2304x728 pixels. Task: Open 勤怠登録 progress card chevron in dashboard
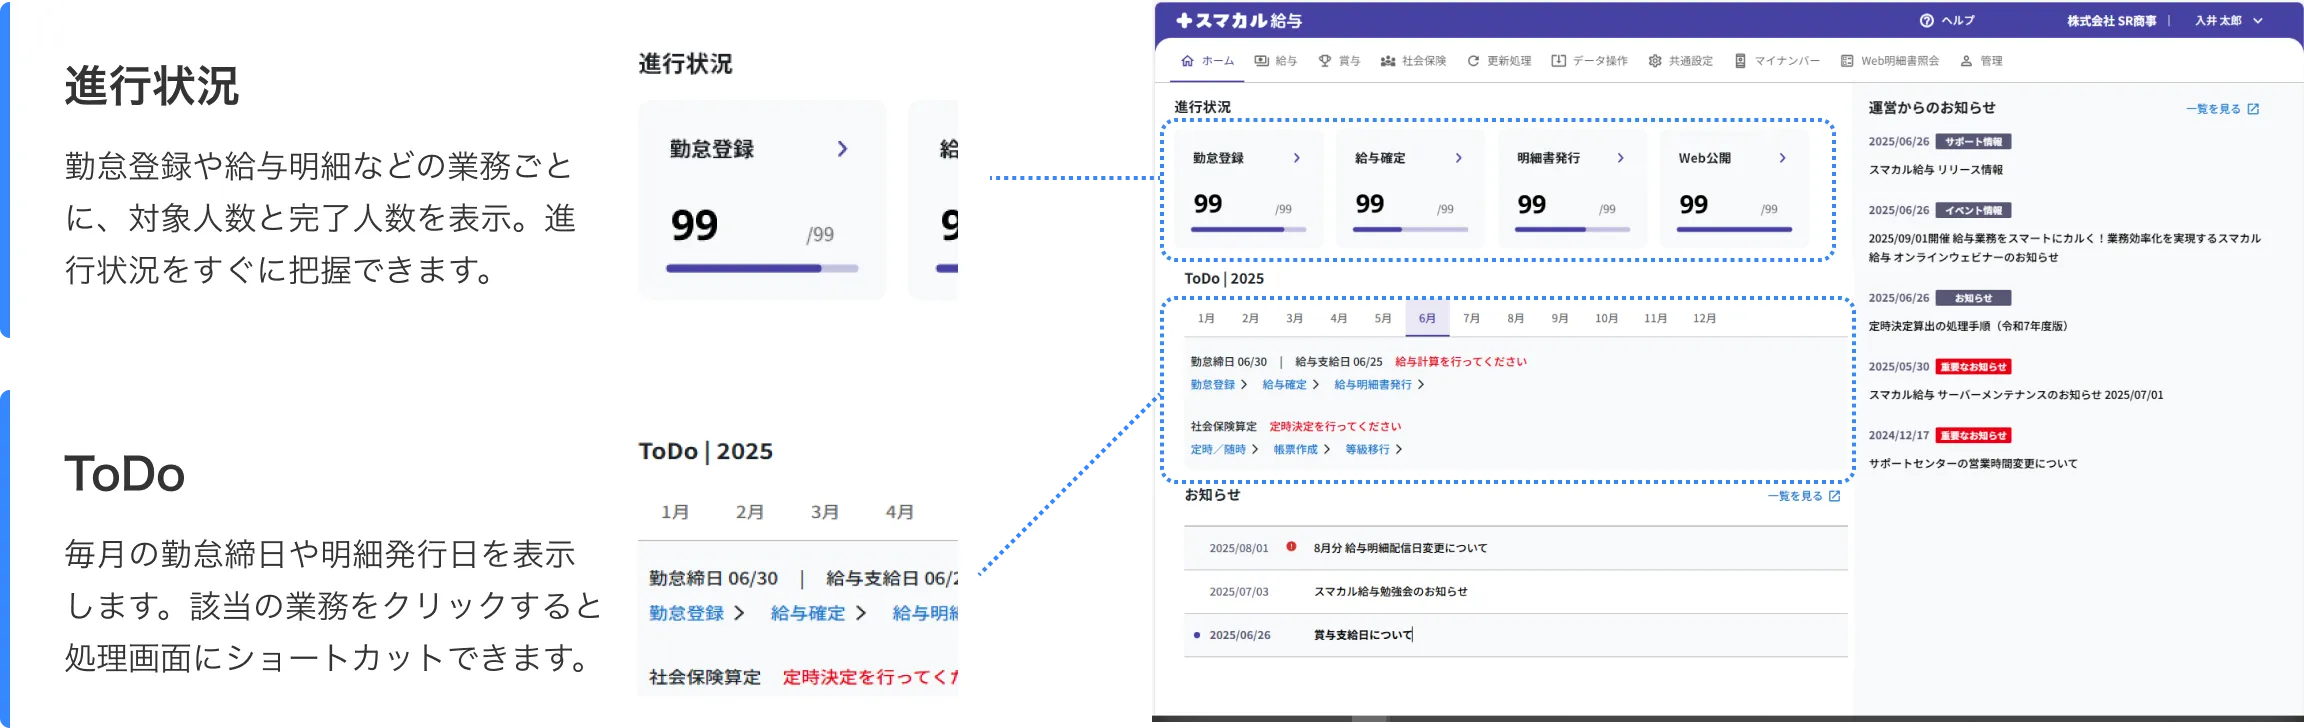click(x=1297, y=158)
